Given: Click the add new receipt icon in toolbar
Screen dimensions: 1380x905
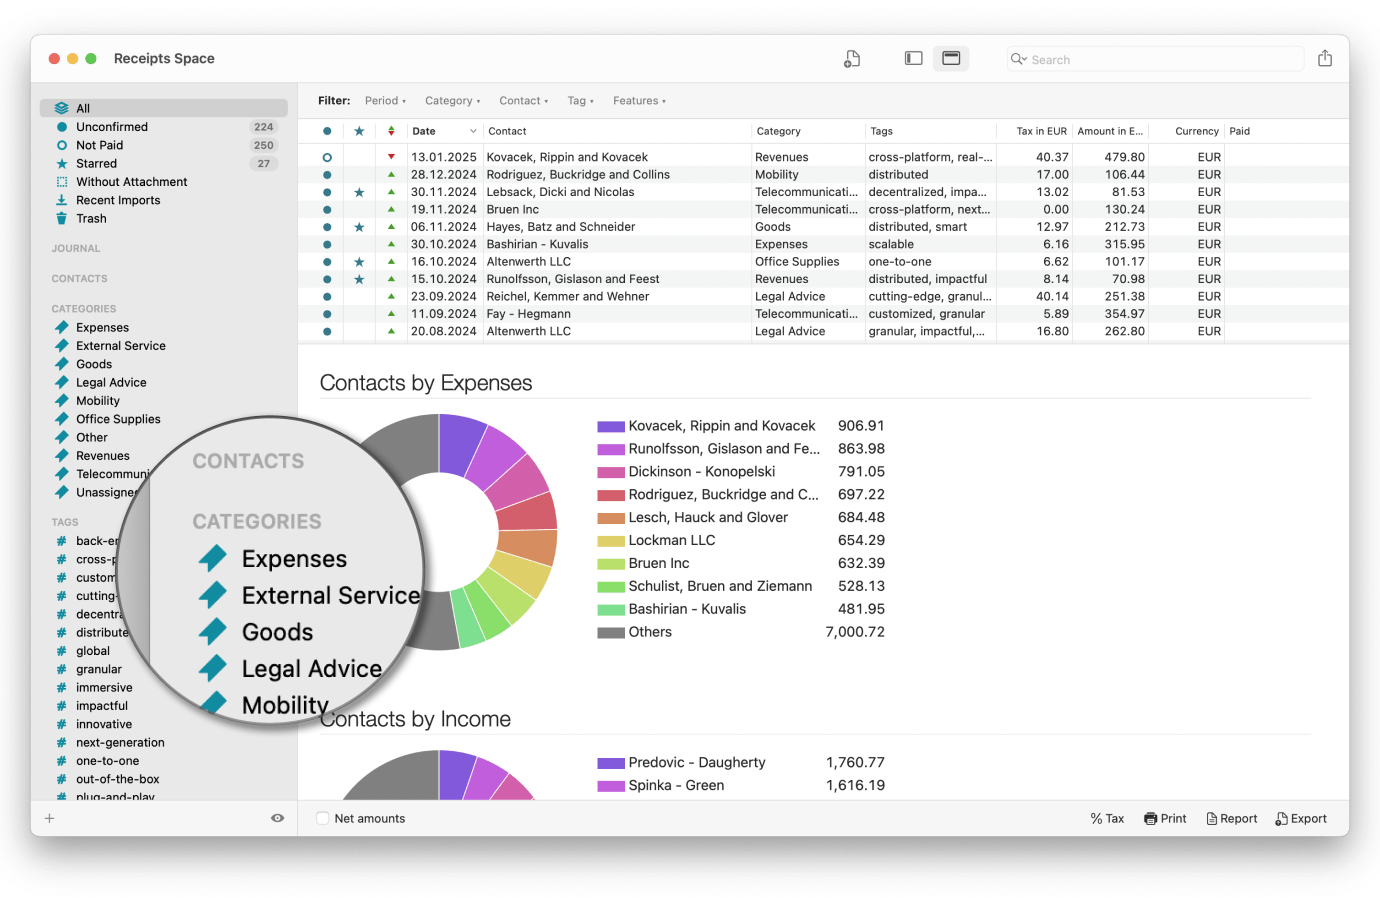Looking at the screenshot, I should pyautogui.click(x=851, y=58).
